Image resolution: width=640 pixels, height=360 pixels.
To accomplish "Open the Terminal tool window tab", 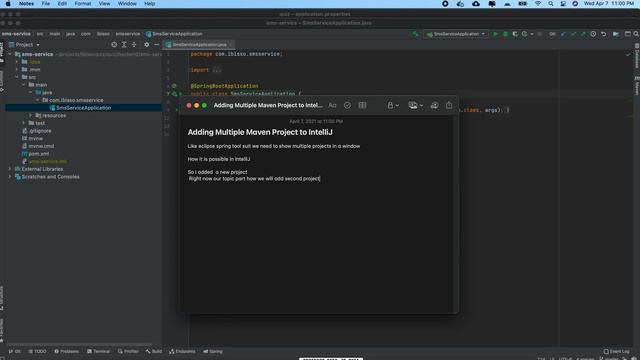I will click(98, 351).
